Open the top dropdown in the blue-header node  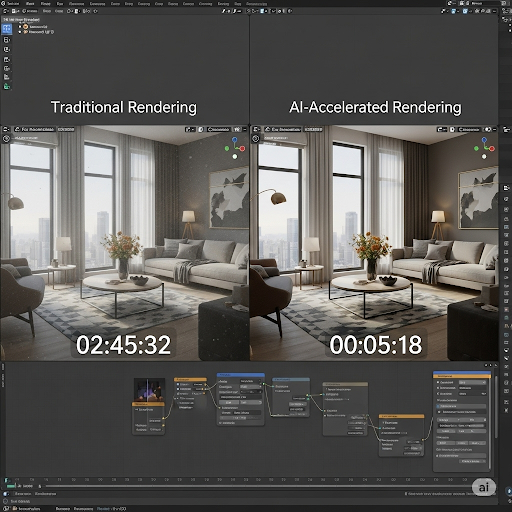click(x=251, y=381)
